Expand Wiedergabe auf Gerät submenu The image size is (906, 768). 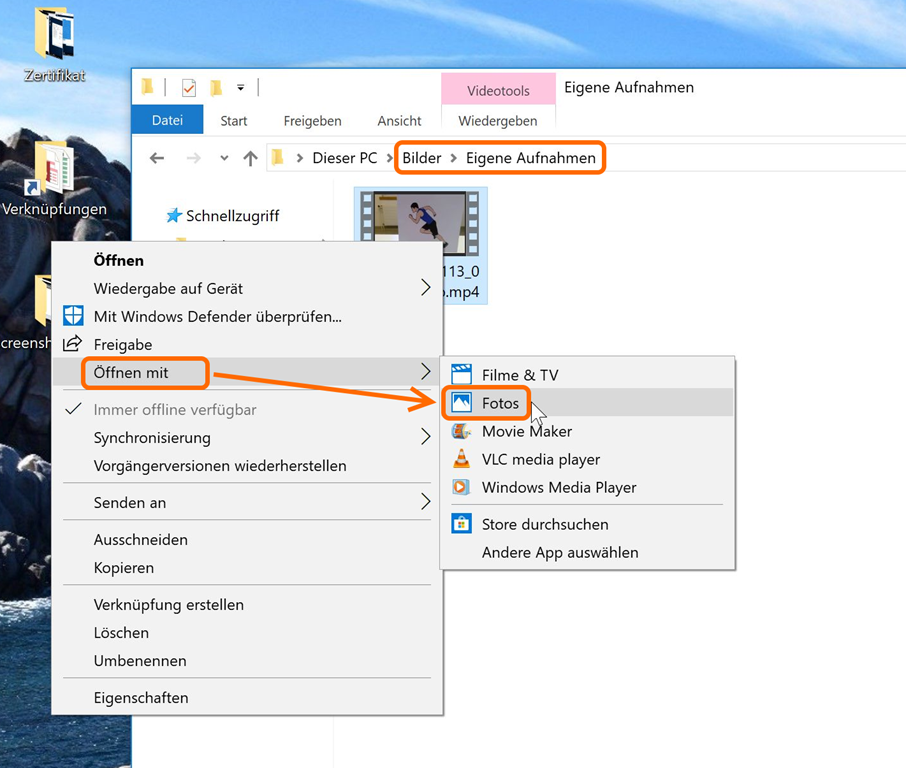point(425,288)
